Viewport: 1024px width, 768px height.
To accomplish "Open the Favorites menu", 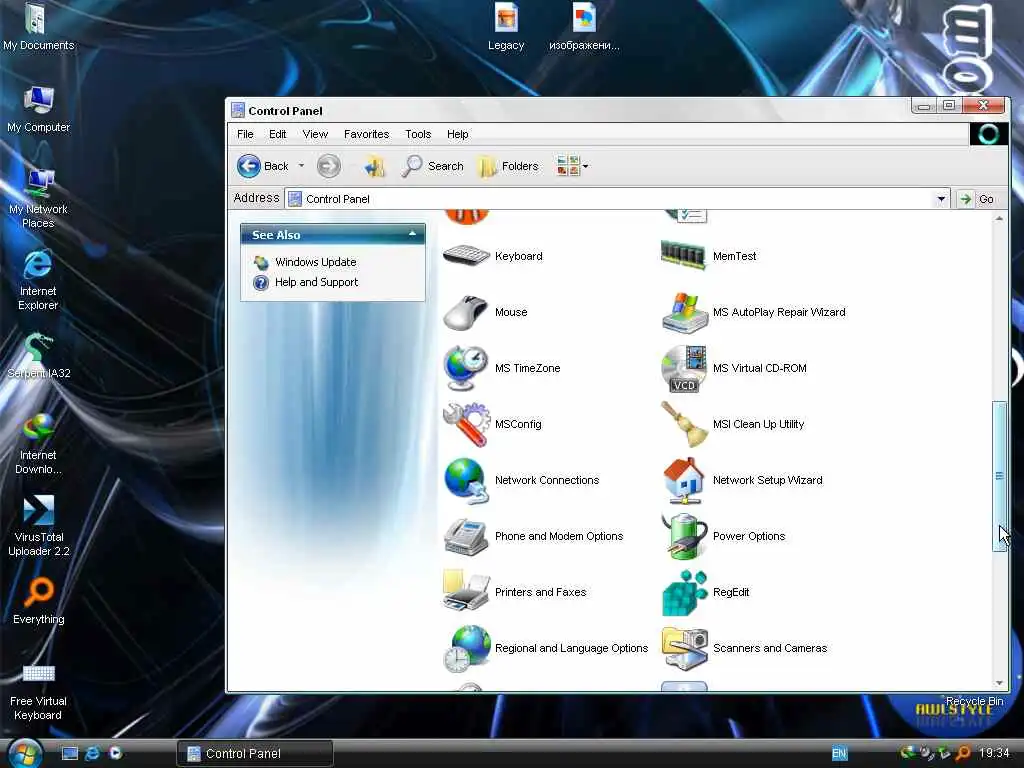I will coord(366,134).
